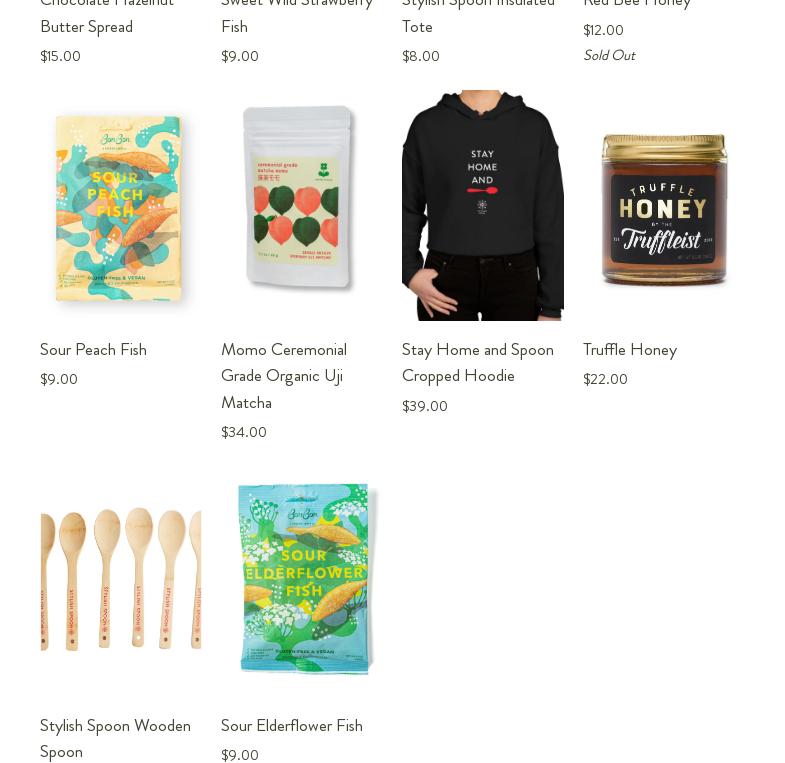Screen dimensions: 785x763
Task: Open Momo Ceremonial Grade Organic Uji Matcha link
Action: [284, 376]
